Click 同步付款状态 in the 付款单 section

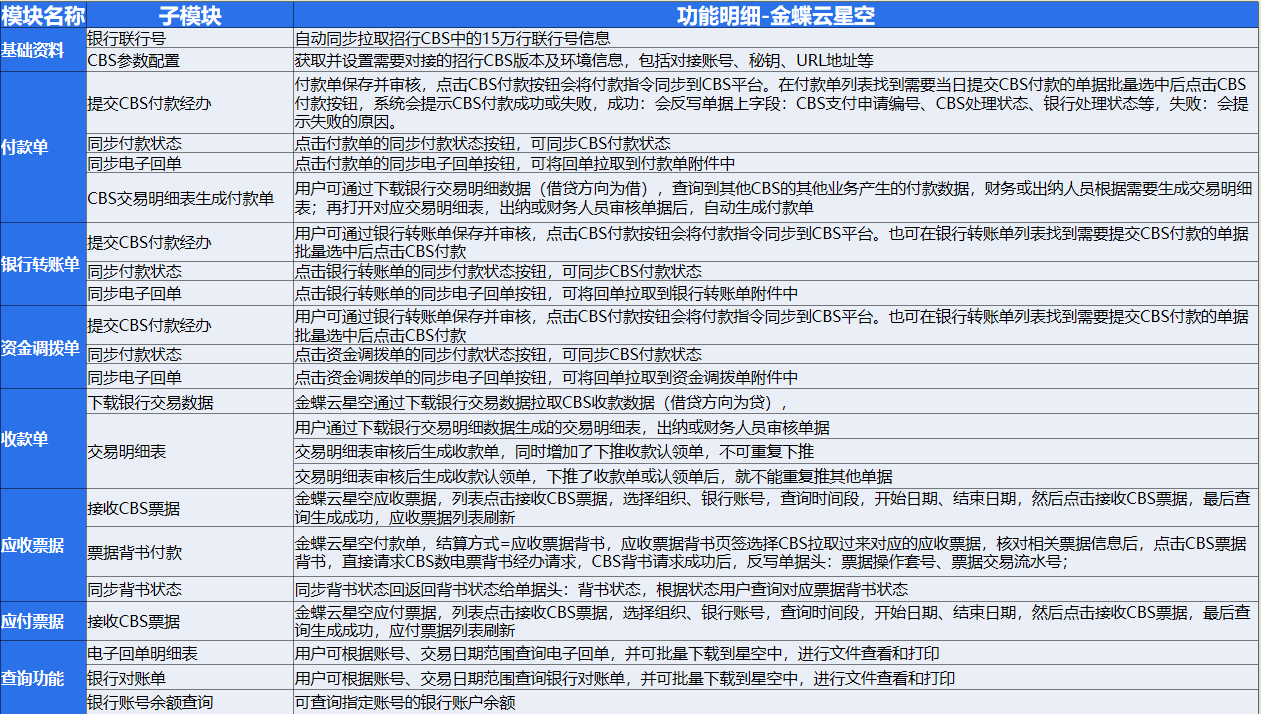[190, 143]
